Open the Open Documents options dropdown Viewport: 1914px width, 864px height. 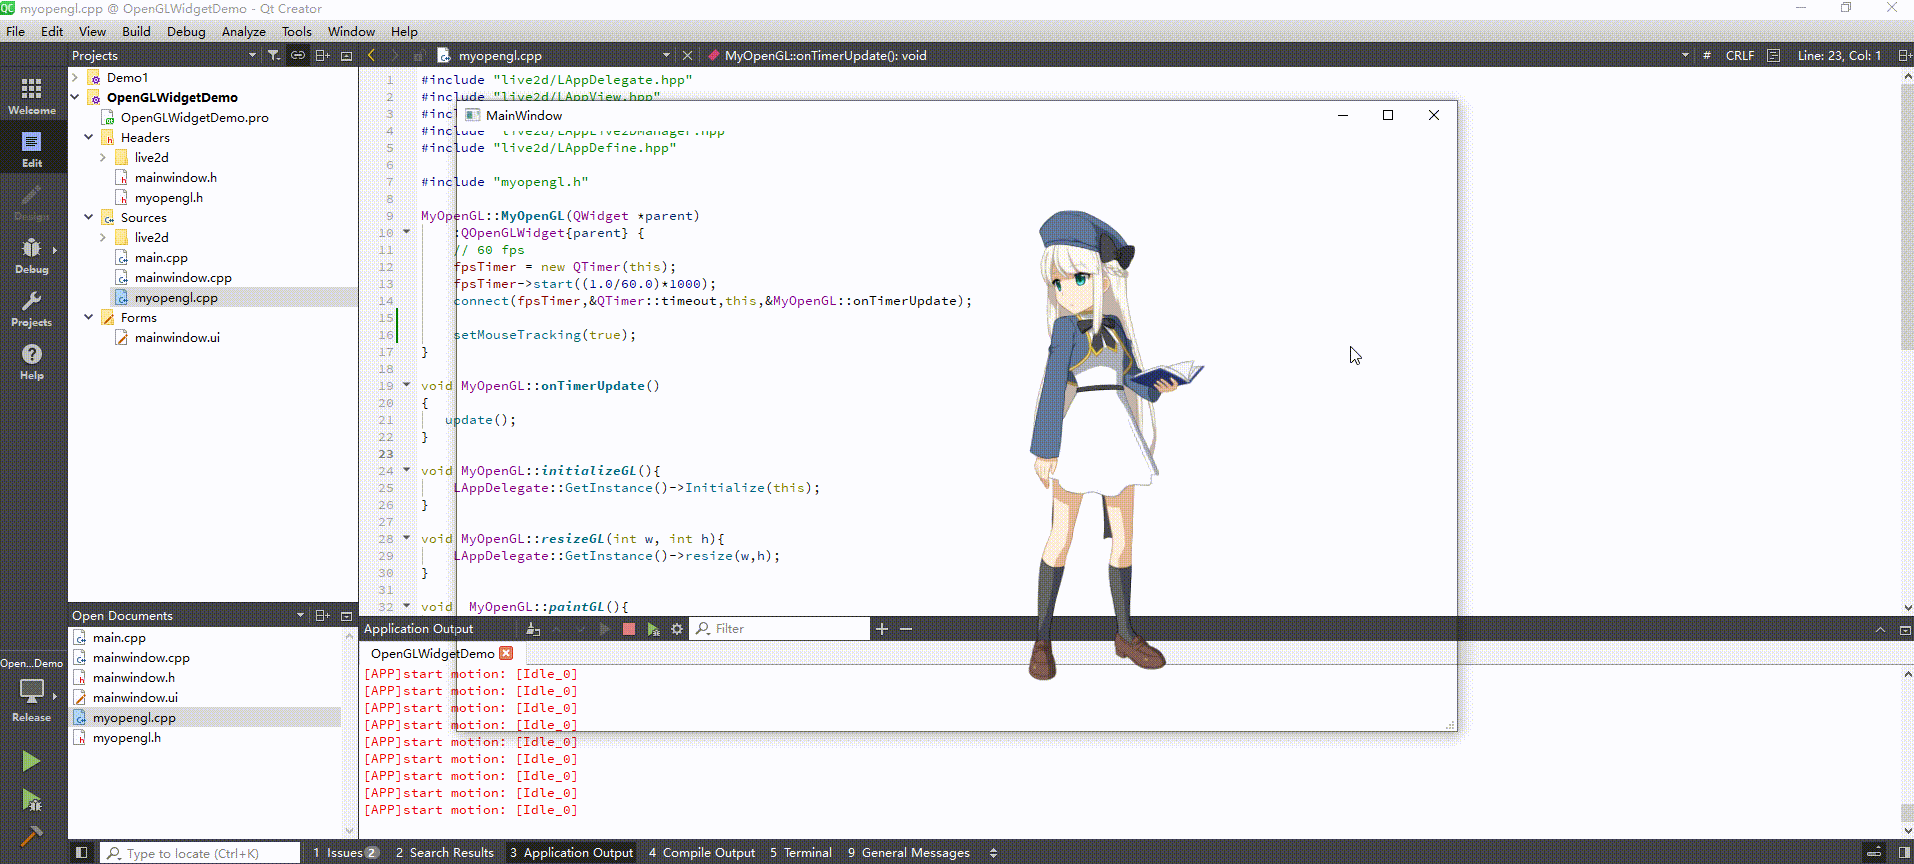point(300,616)
